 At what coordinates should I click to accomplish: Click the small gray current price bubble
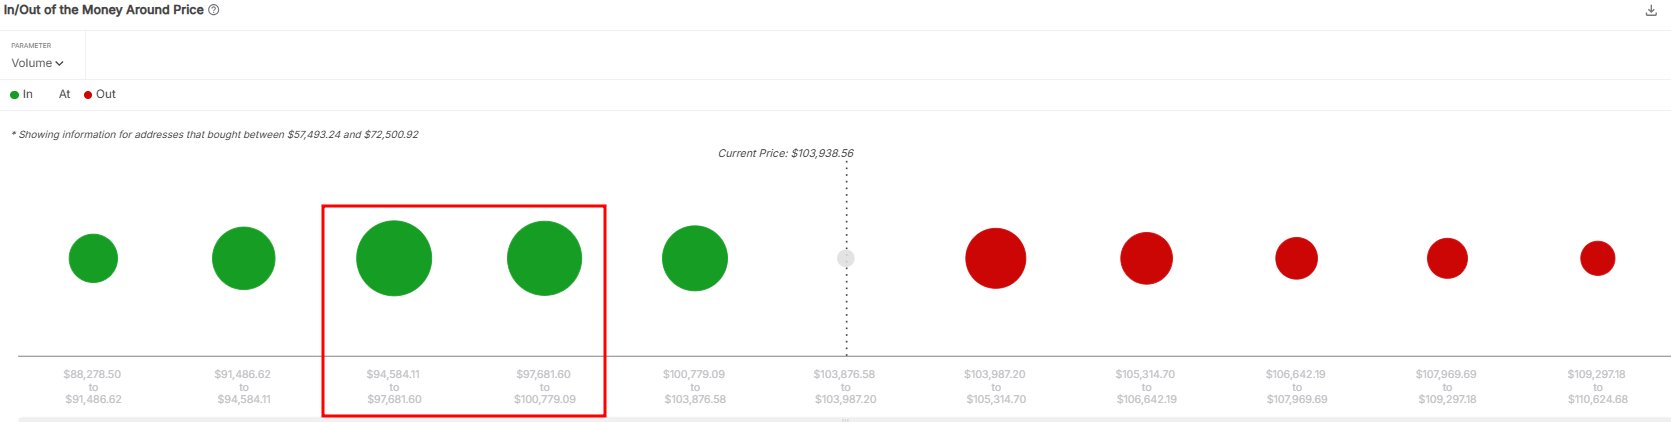(846, 258)
